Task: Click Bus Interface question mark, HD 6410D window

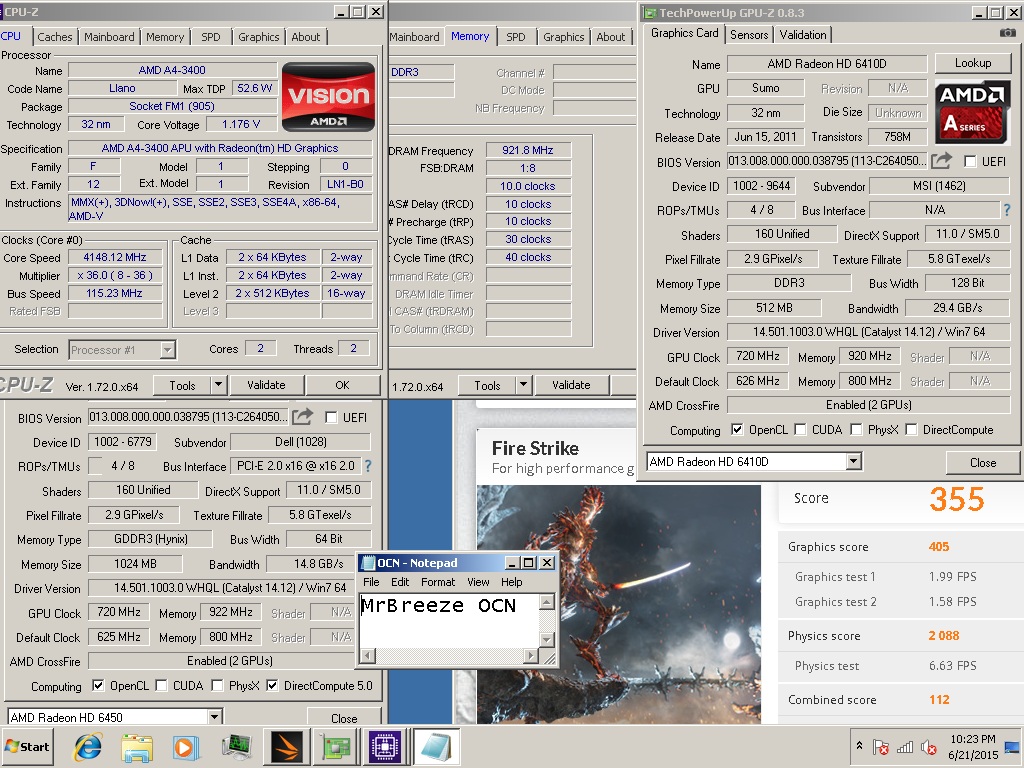Action: click(x=1006, y=210)
